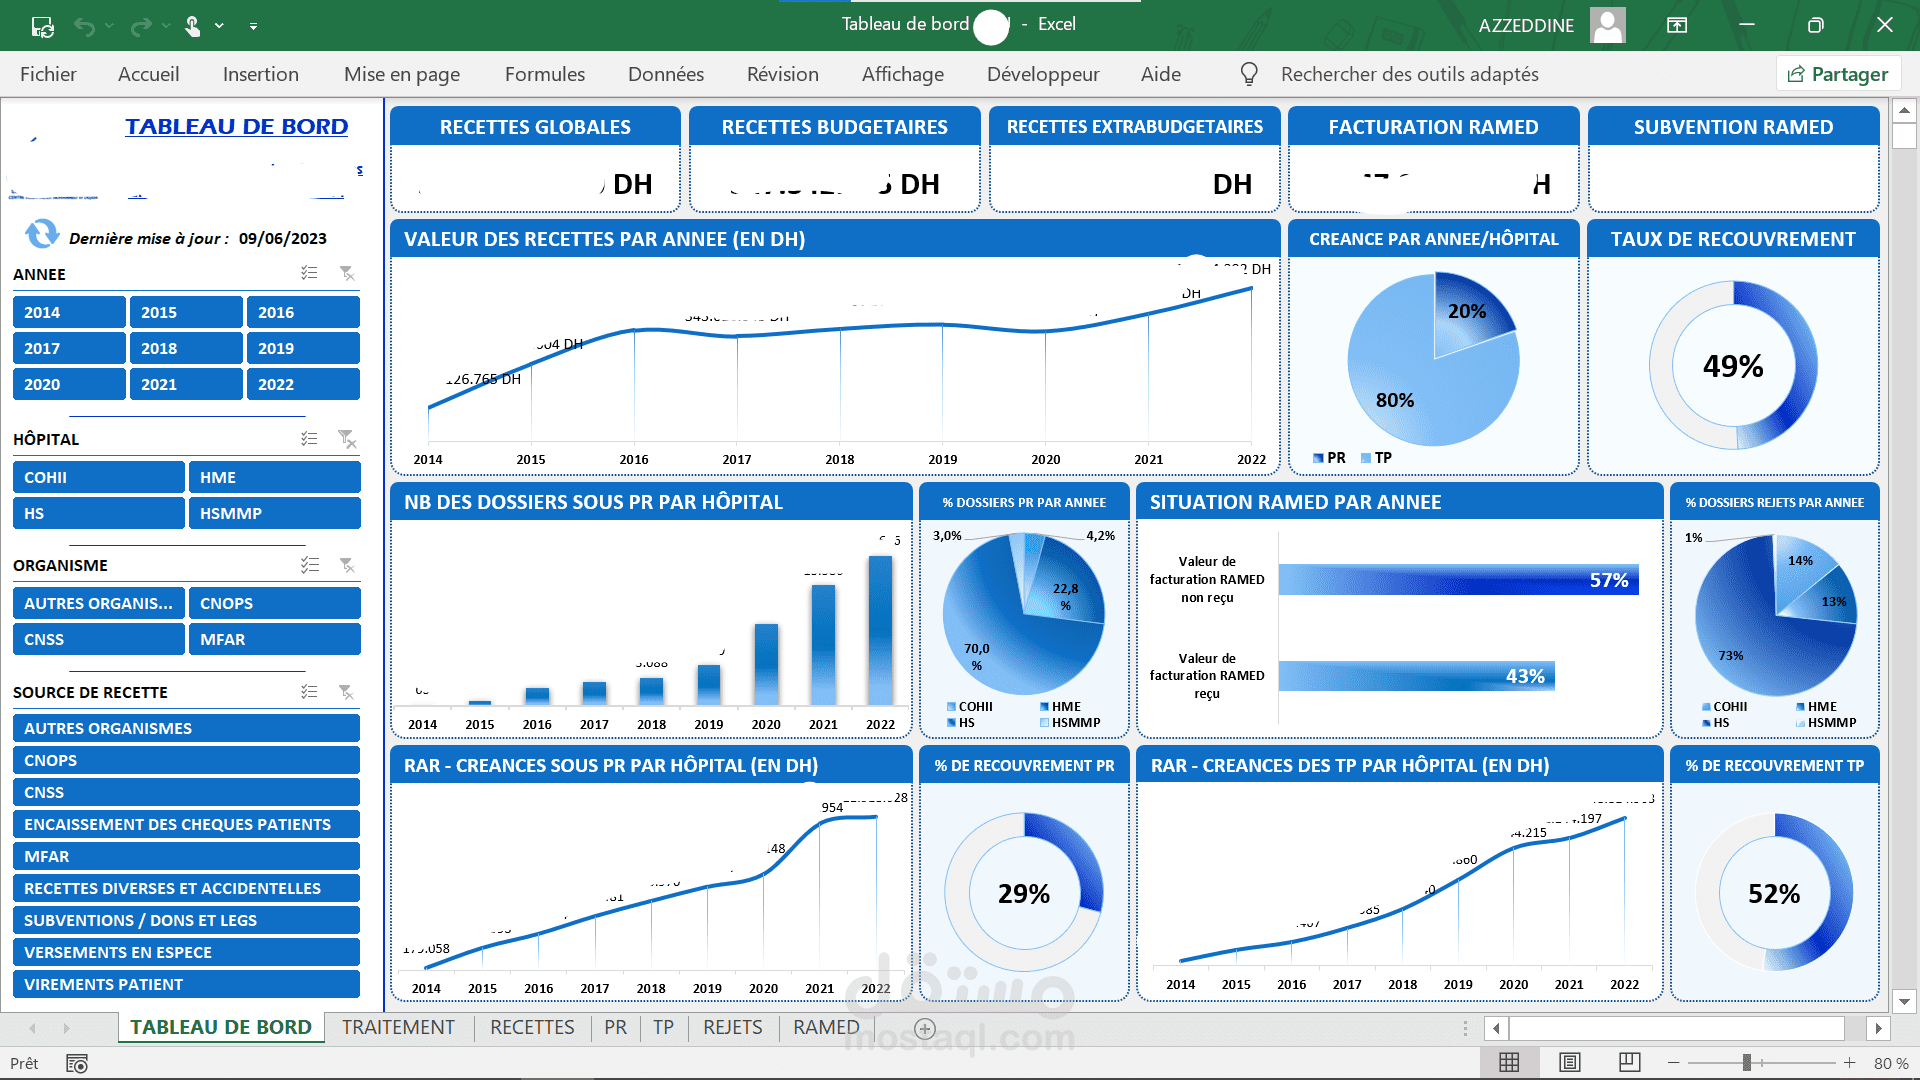This screenshot has width=1920, height=1080.
Task: Open Customize Quick Access Toolbar arrow
Action: point(253,26)
